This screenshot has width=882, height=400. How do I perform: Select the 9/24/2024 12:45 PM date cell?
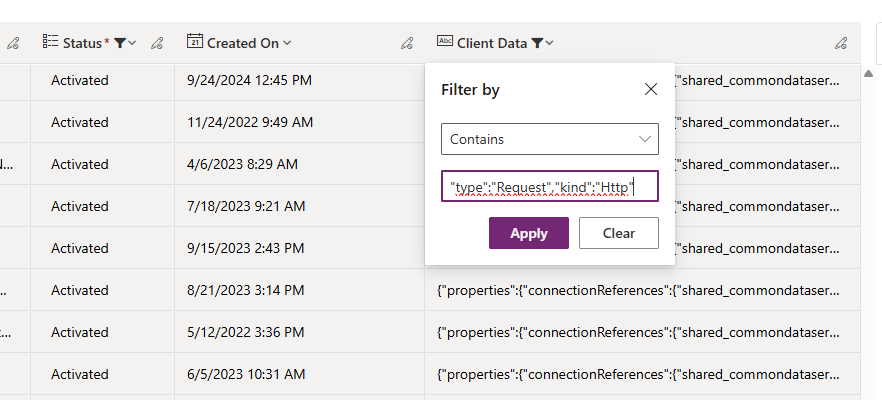tap(249, 80)
